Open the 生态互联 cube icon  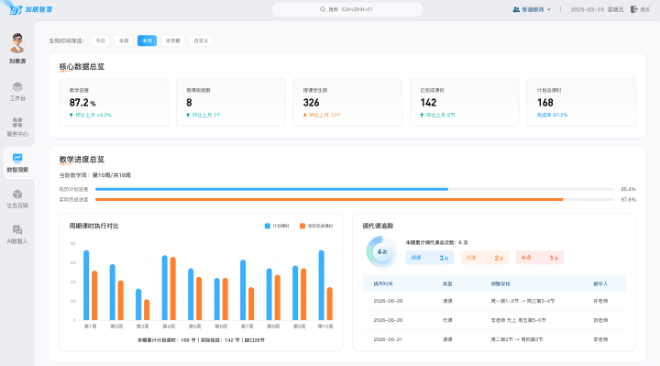17,194
